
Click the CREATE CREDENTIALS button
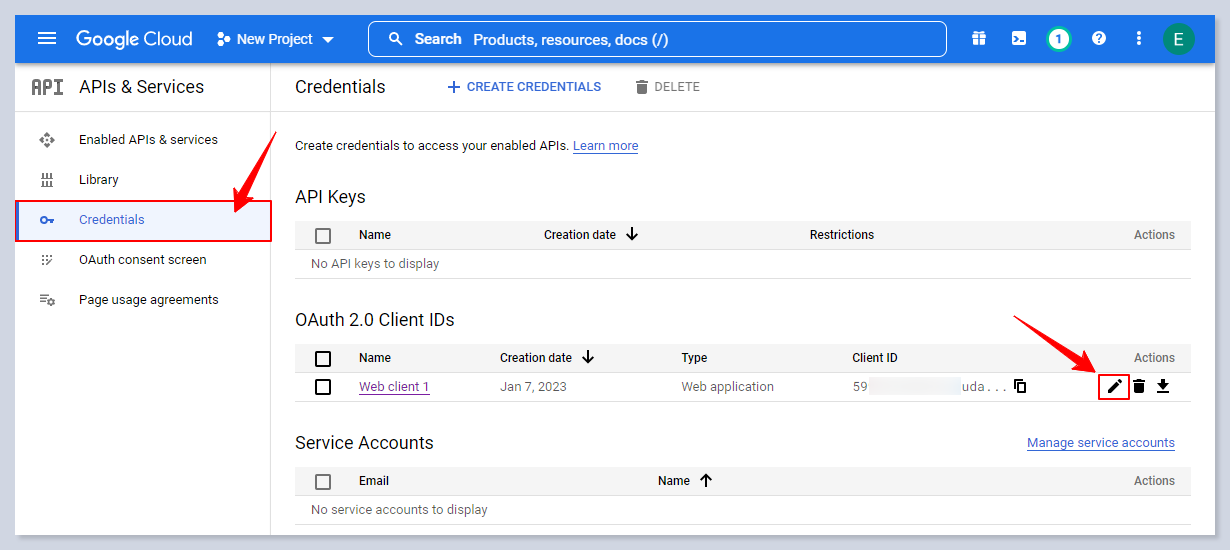pos(524,87)
